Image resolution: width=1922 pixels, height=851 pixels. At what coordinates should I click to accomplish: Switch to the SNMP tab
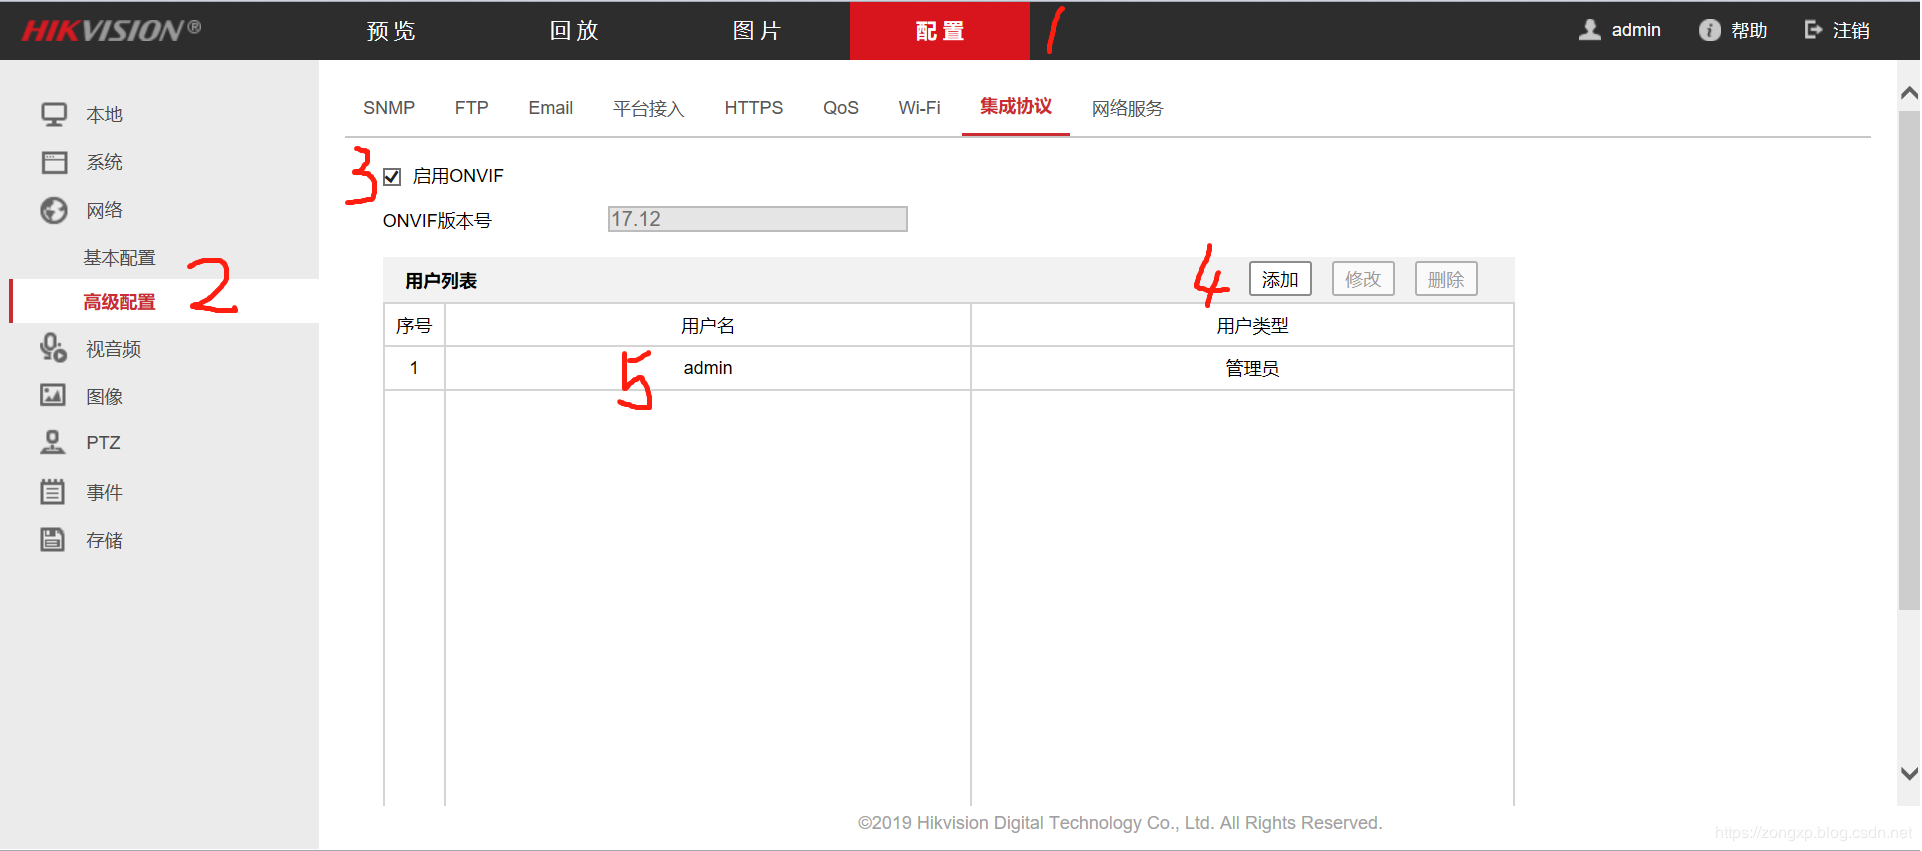click(389, 108)
